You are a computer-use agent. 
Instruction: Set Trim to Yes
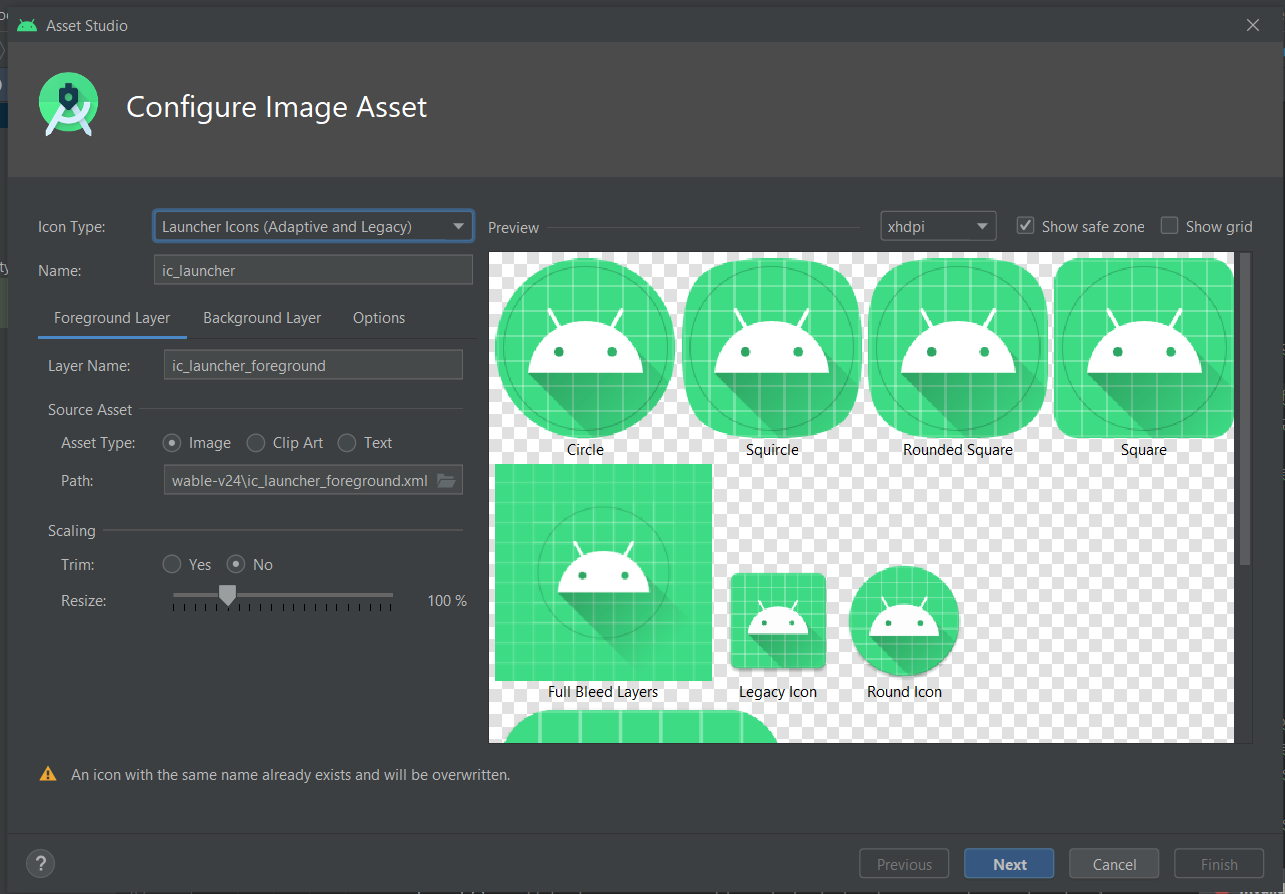click(x=172, y=565)
